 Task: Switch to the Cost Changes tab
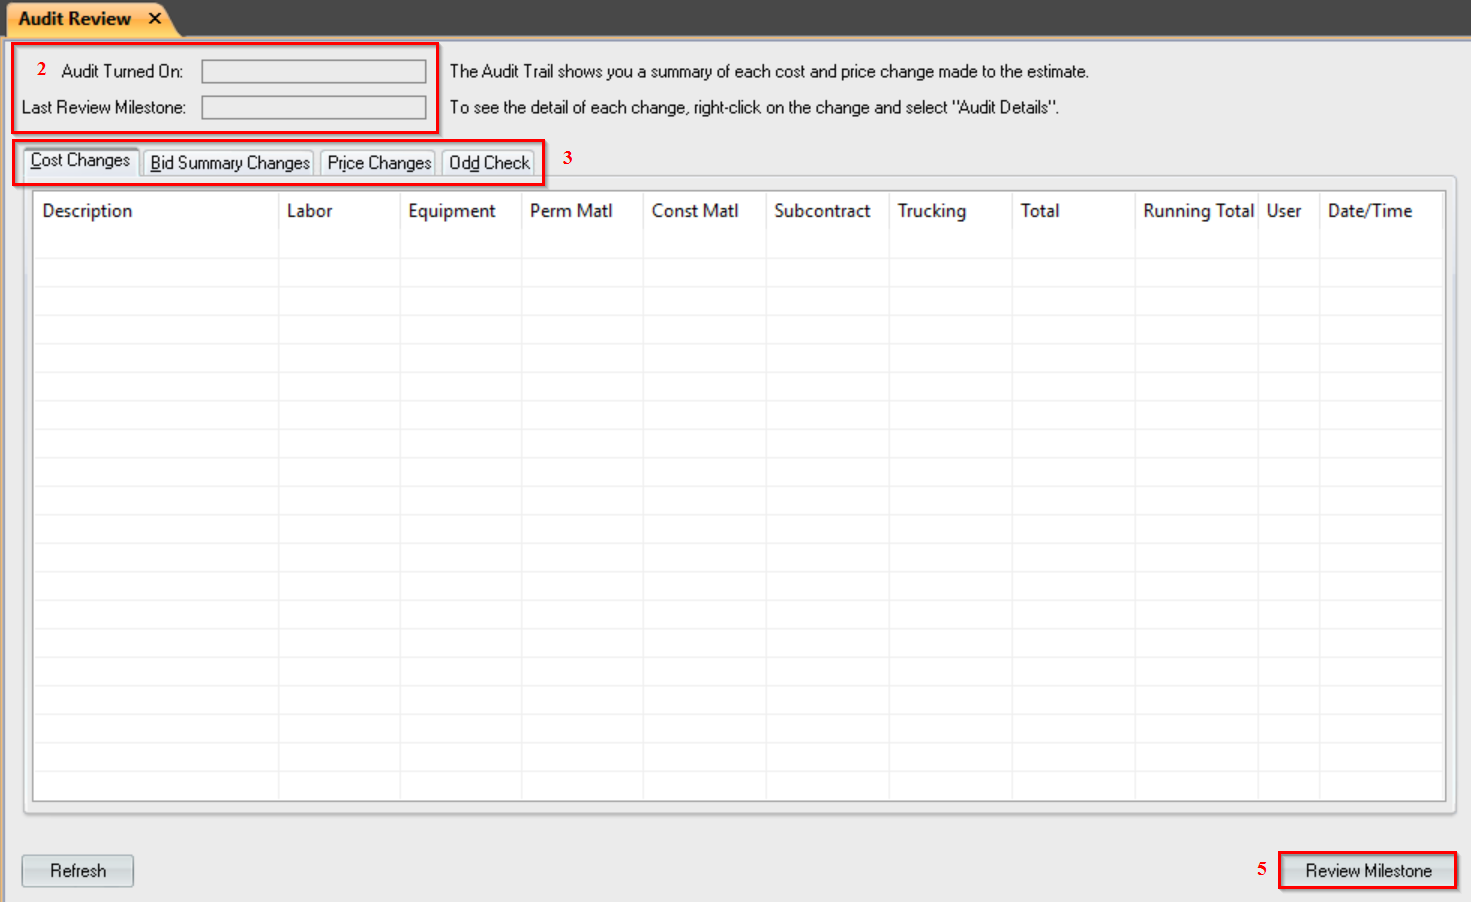pos(80,161)
